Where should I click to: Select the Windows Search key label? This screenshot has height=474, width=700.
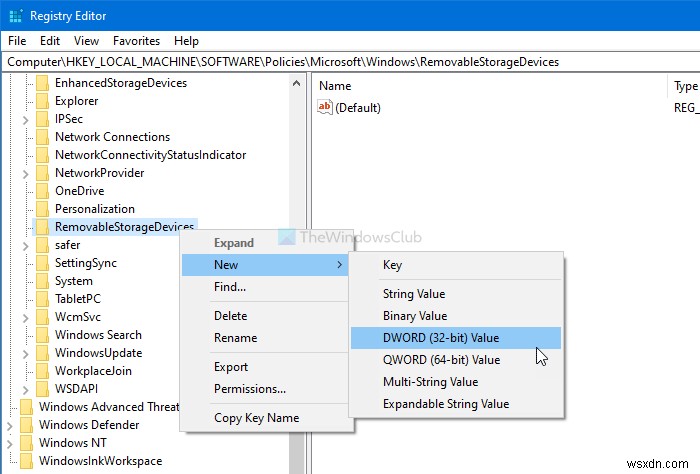pos(98,335)
